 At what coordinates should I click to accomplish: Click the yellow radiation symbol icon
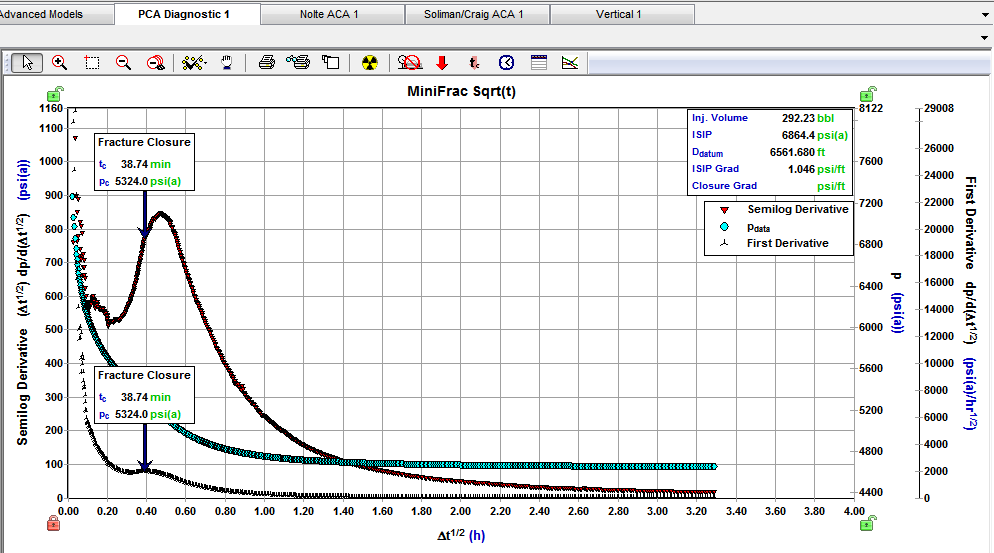370,62
